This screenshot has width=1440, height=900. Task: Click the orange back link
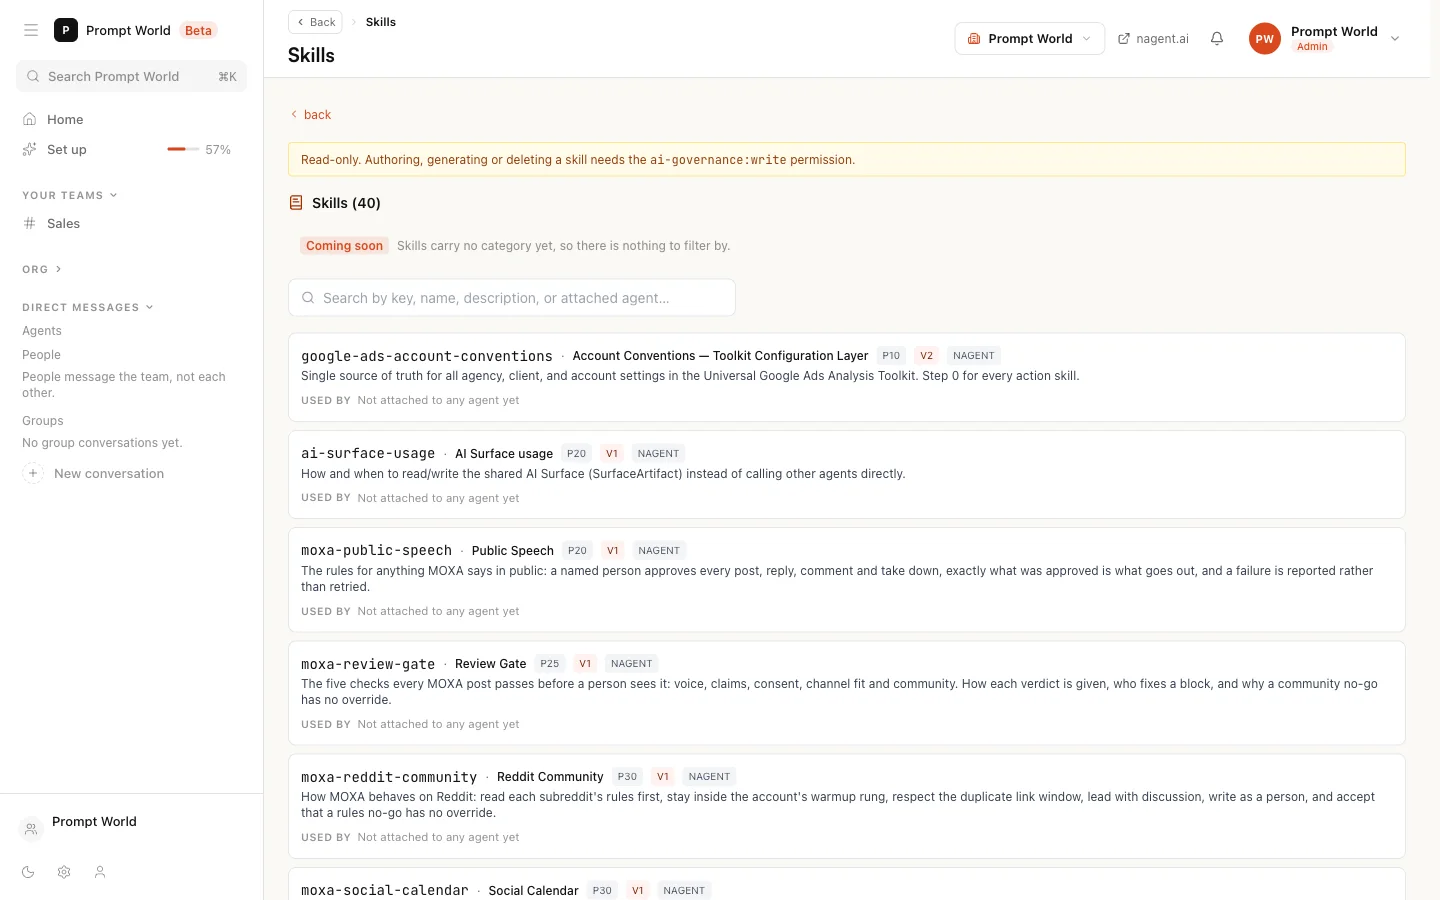311,115
